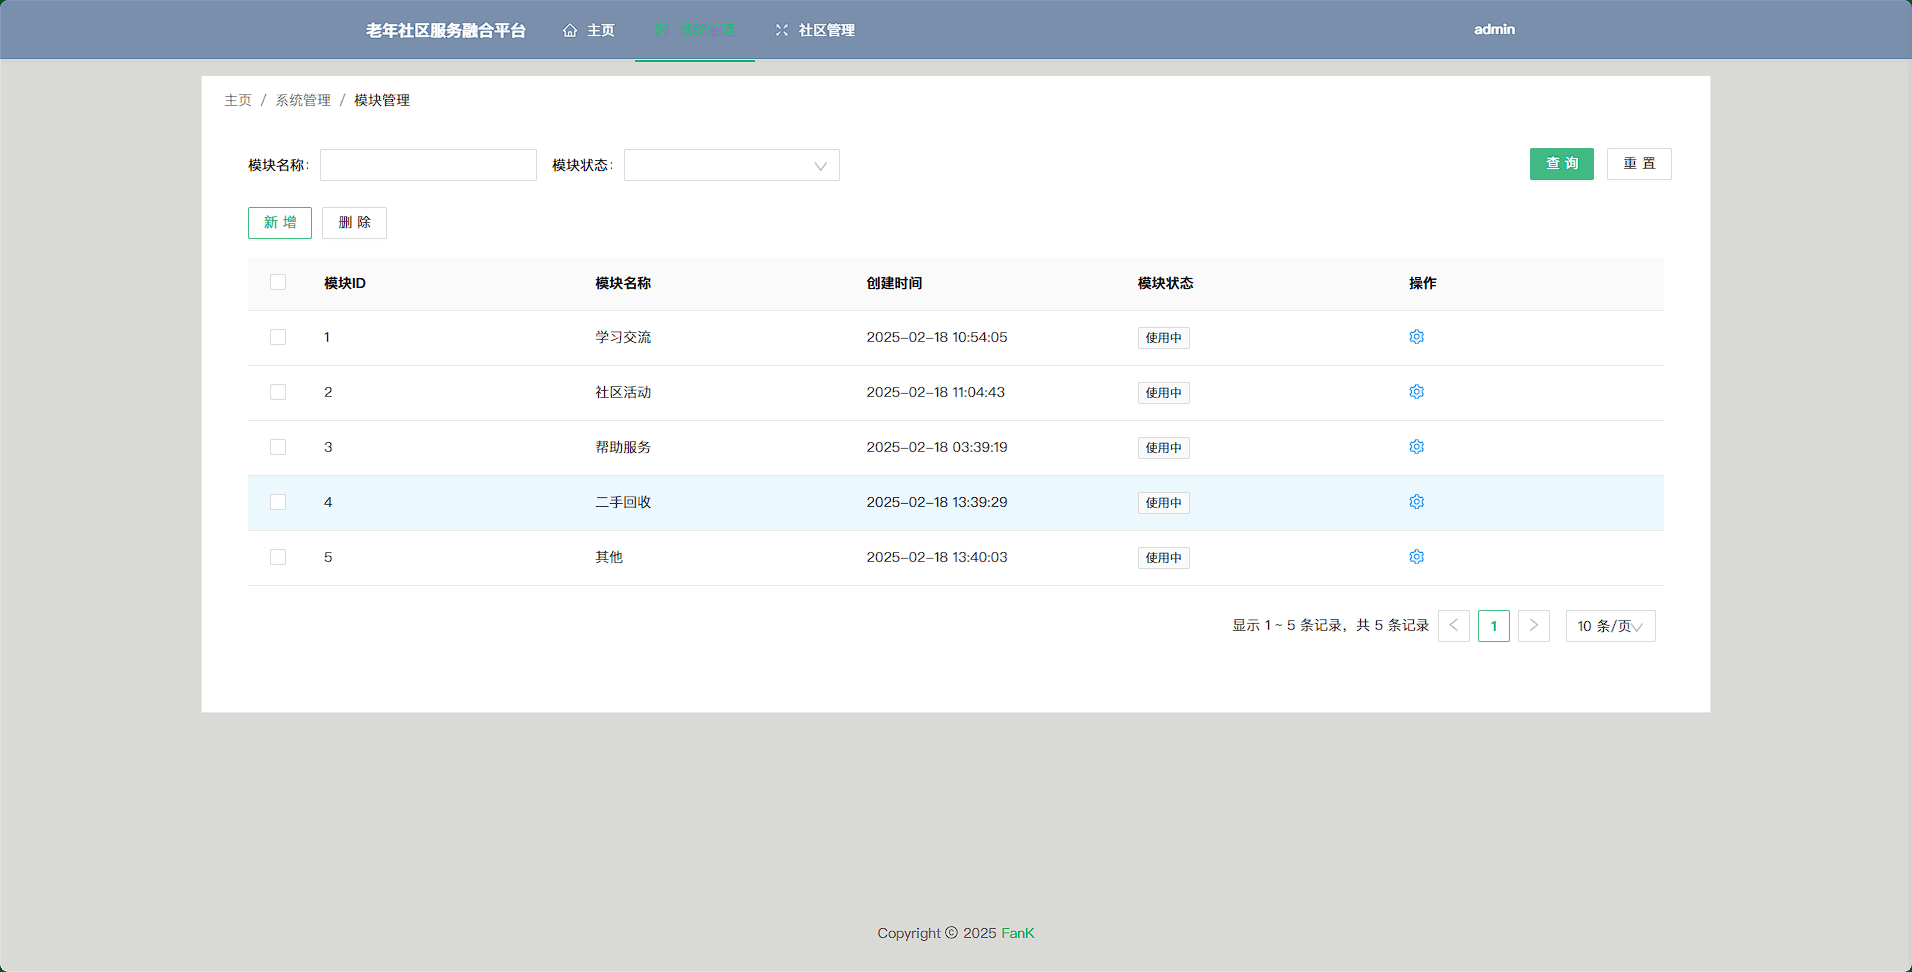Click timestamp 2025-02-18 13:39:29
This screenshot has width=1912, height=972.
click(x=937, y=502)
